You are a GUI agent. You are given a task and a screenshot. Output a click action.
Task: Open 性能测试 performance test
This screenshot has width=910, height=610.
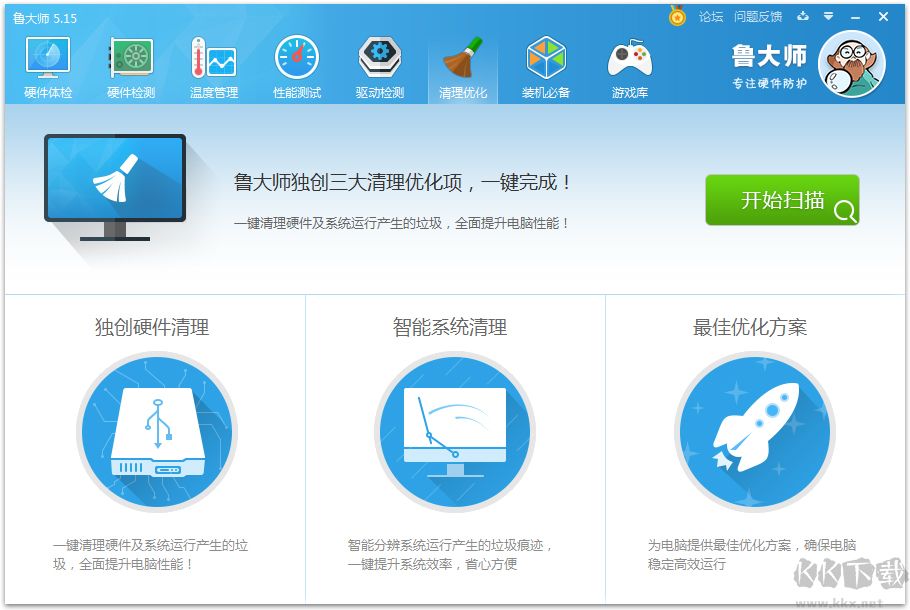tap(297, 68)
